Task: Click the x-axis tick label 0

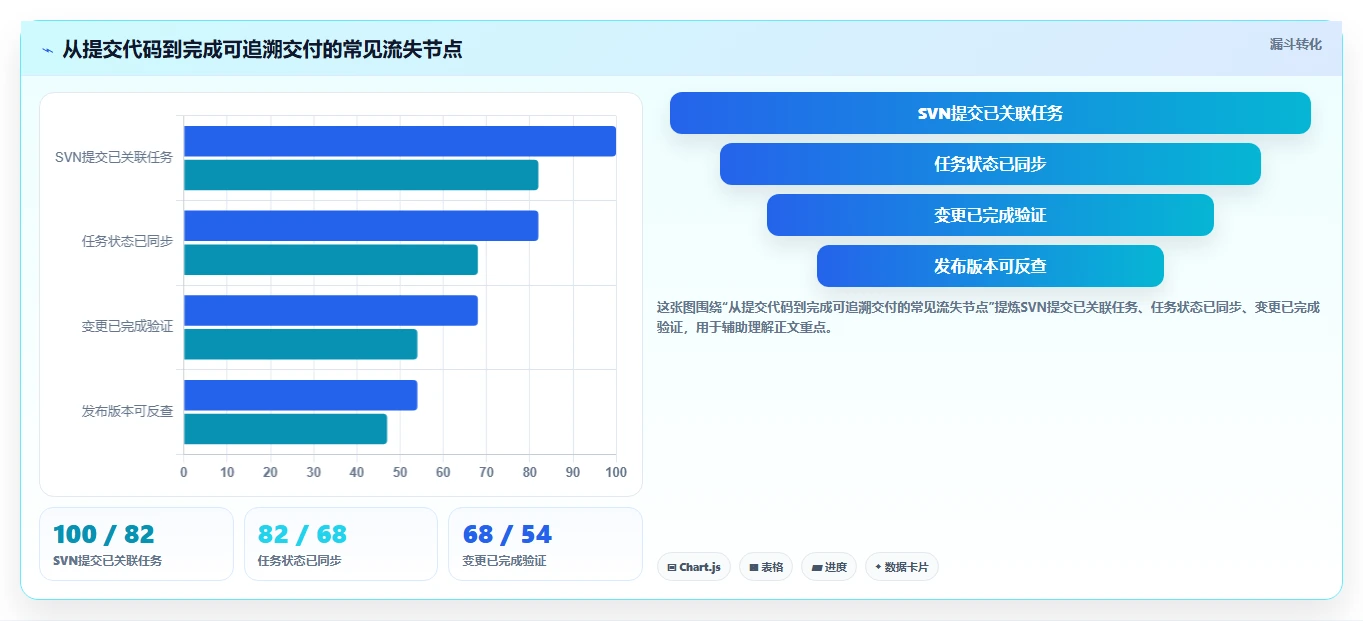Action: [x=183, y=472]
